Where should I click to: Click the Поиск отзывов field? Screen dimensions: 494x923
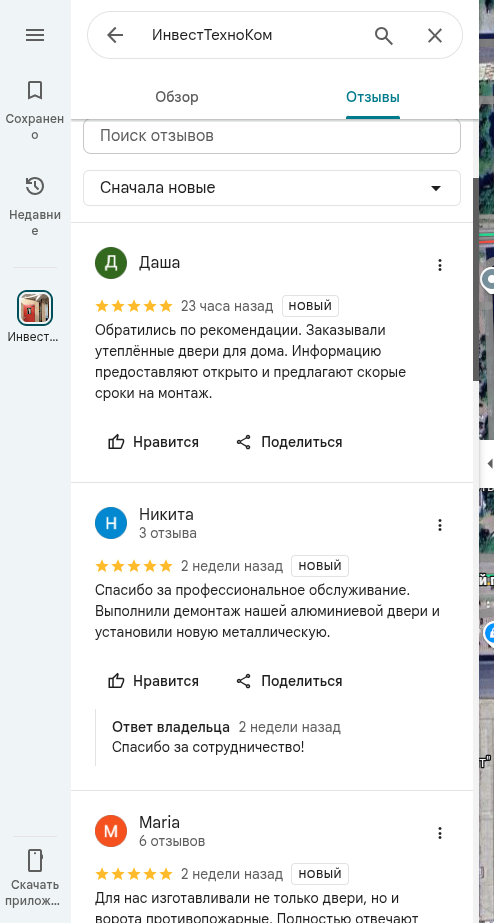click(x=272, y=136)
